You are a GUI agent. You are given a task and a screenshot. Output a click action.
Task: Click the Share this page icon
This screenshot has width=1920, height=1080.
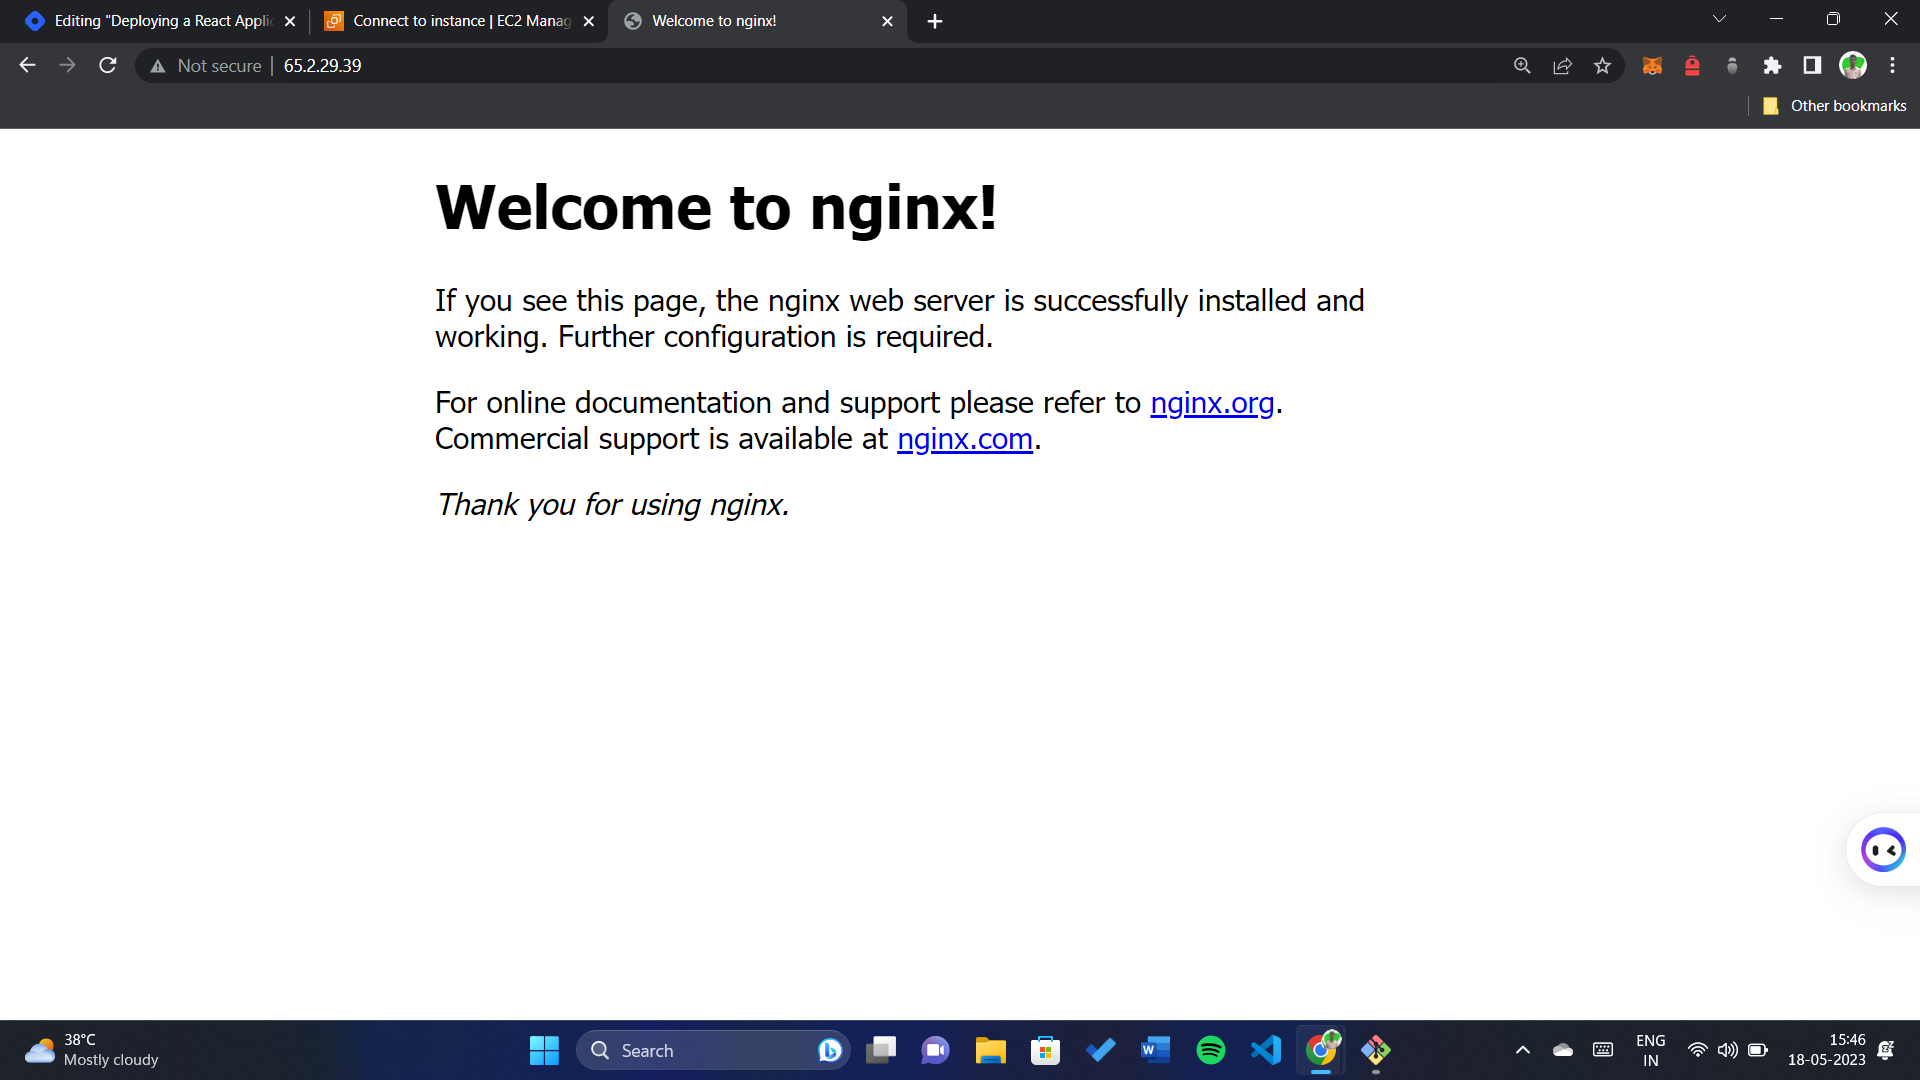1562,66
